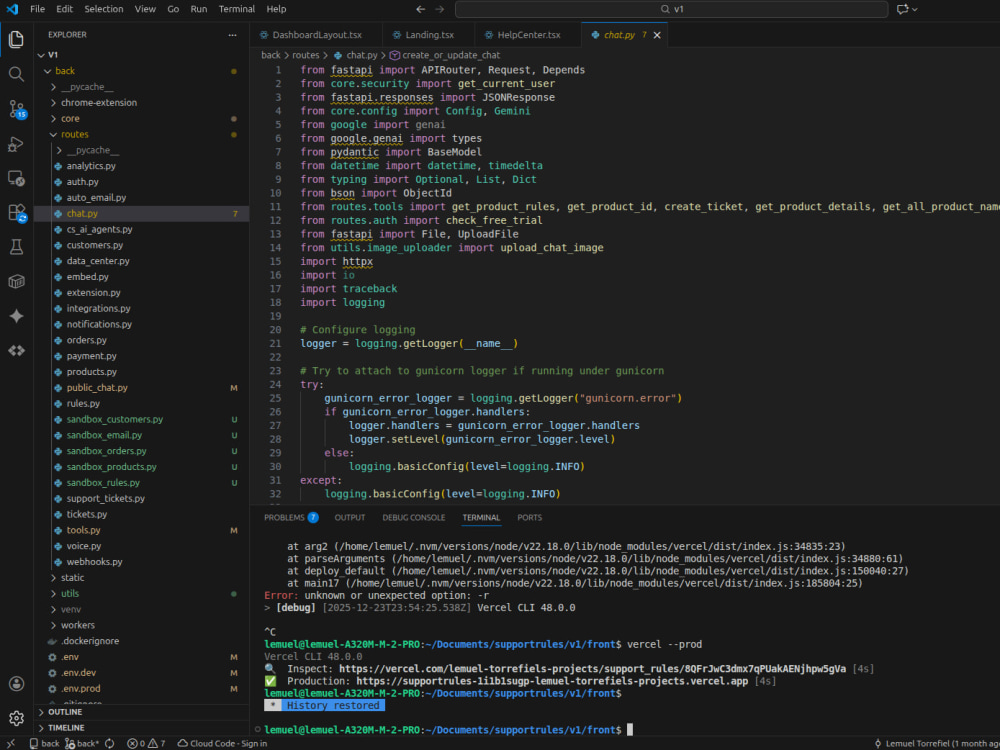Open the Explorer view in activity bar

17,39
